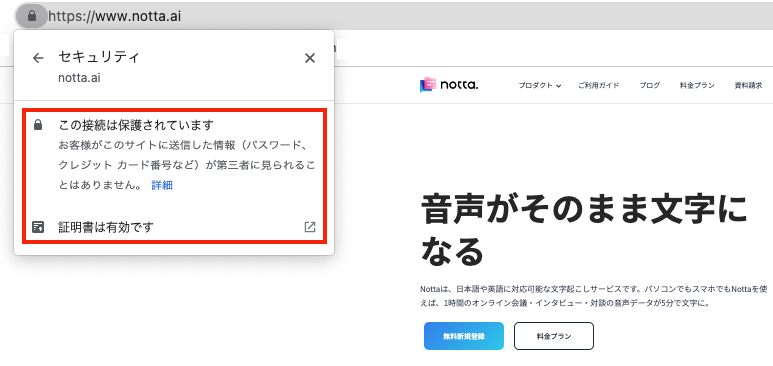
Task: Go back with the security popup arrow
Action: (x=38, y=58)
